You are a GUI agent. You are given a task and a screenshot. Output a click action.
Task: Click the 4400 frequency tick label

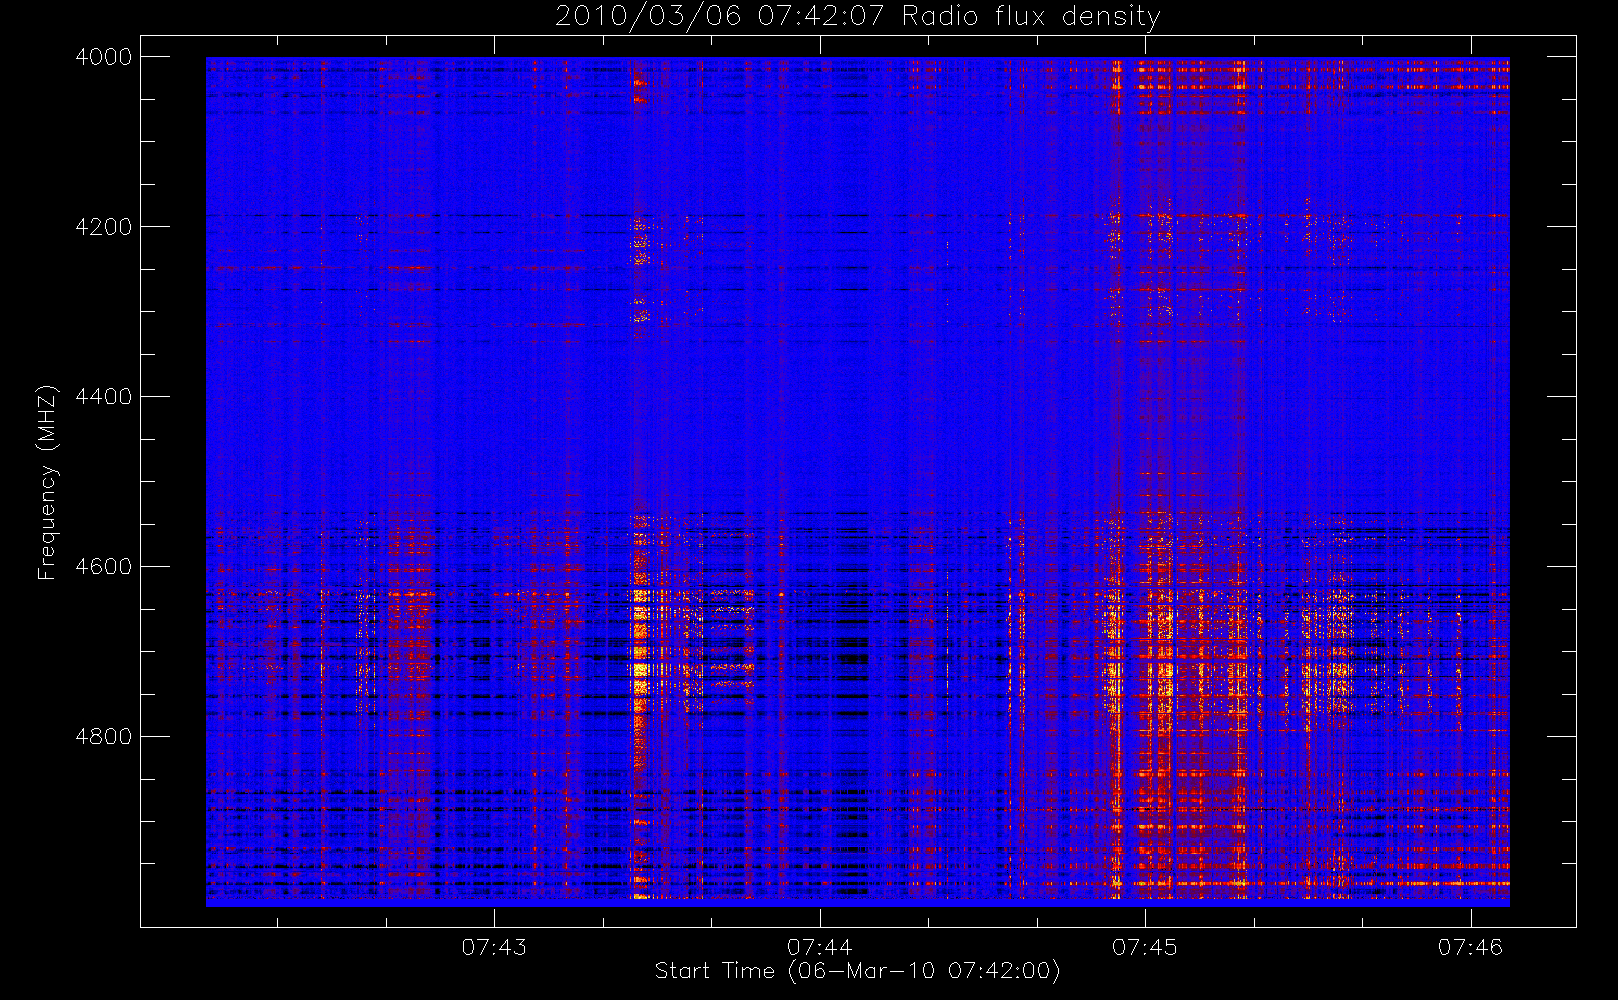[x=104, y=397]
